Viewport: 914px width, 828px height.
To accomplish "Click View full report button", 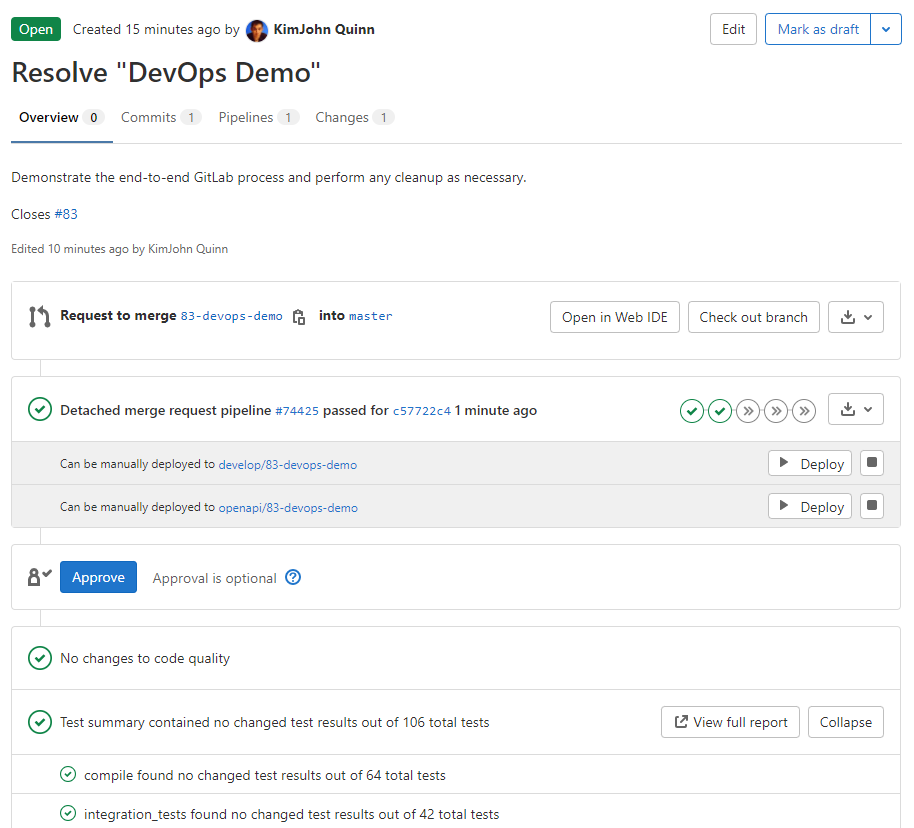I will click(x=730, y=722).
